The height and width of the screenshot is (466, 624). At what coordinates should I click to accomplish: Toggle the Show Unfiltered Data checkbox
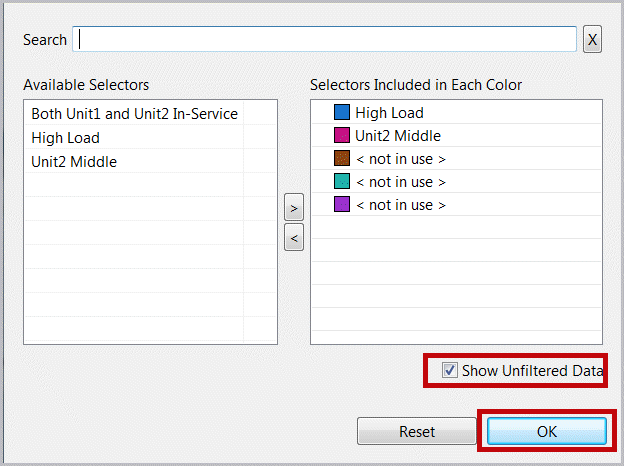point(449,371)
